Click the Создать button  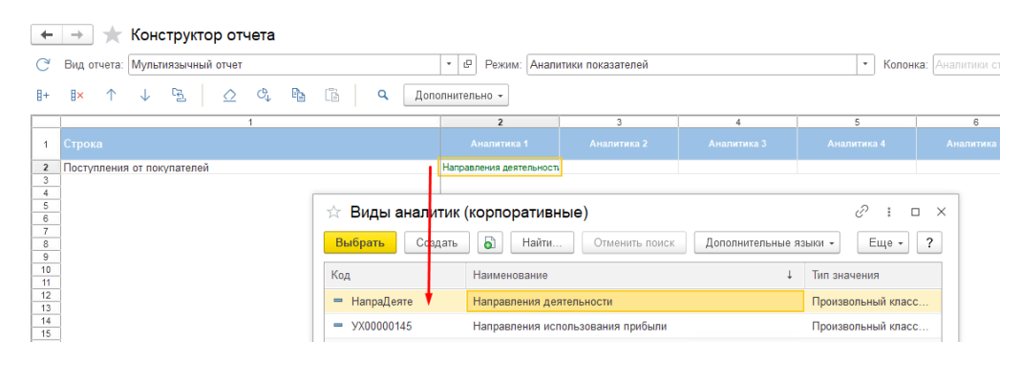(437, 243)
